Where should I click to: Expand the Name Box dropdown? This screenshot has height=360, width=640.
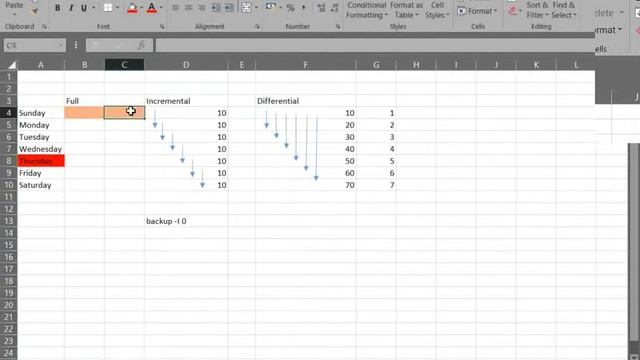pyautogui.click(x=60, y=45)
